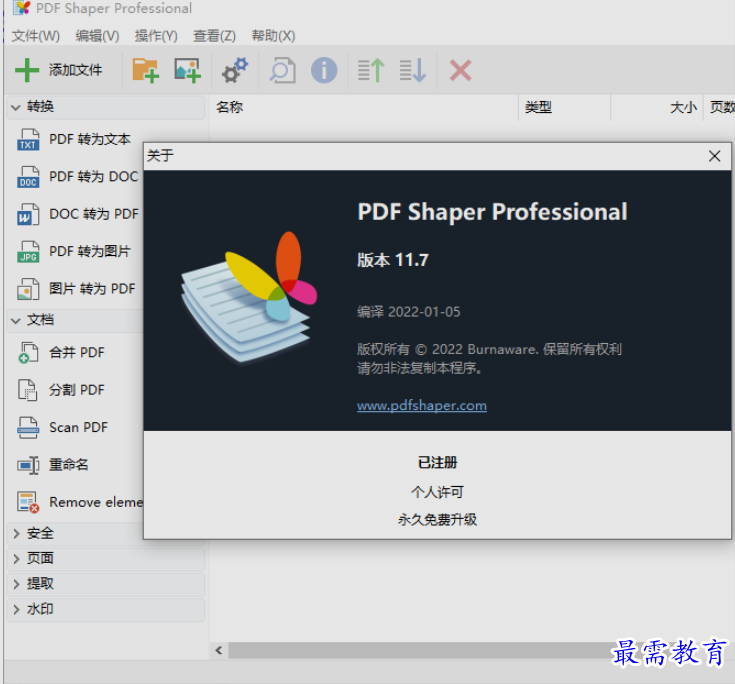Click the JPG icon for PDF 转为图片
The height and width of the screenshot is (684, 735).
(28, 252)
